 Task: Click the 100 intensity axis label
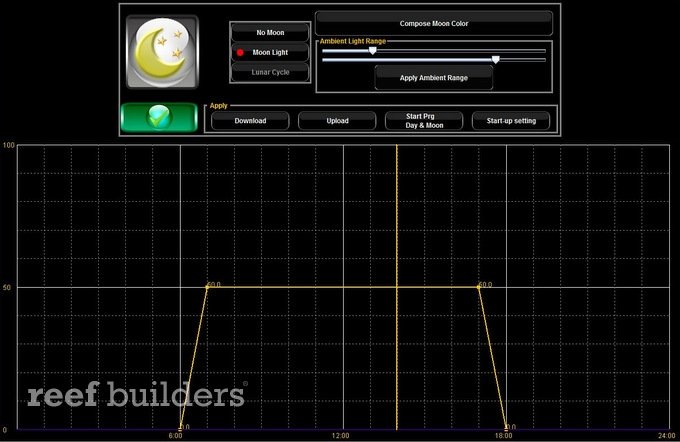pos(8,145)
